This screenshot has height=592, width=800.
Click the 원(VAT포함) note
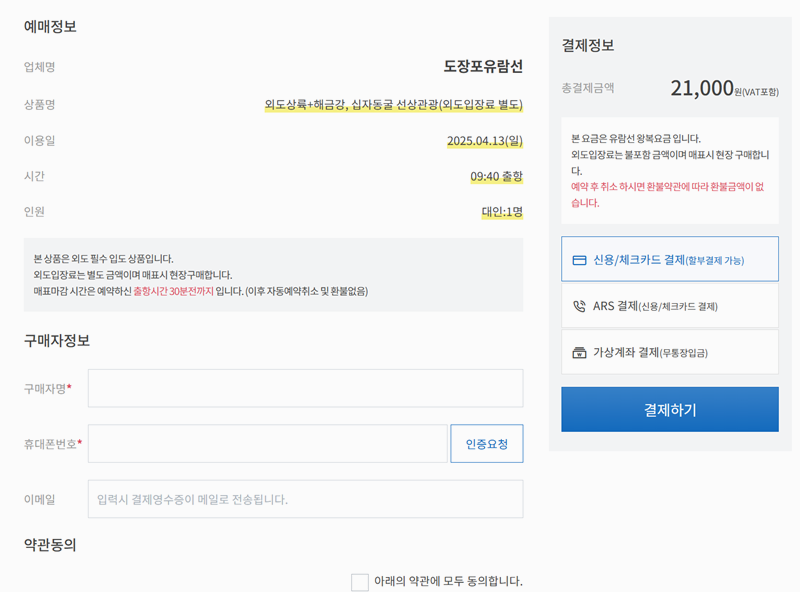757,92
